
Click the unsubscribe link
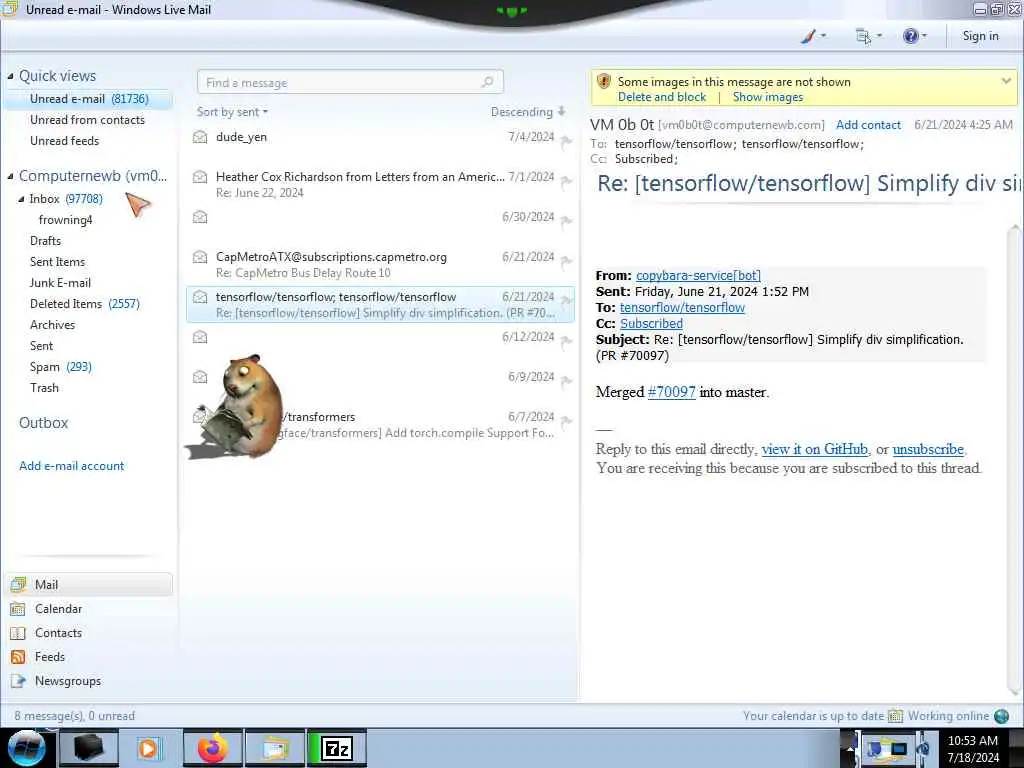point(928,449)
